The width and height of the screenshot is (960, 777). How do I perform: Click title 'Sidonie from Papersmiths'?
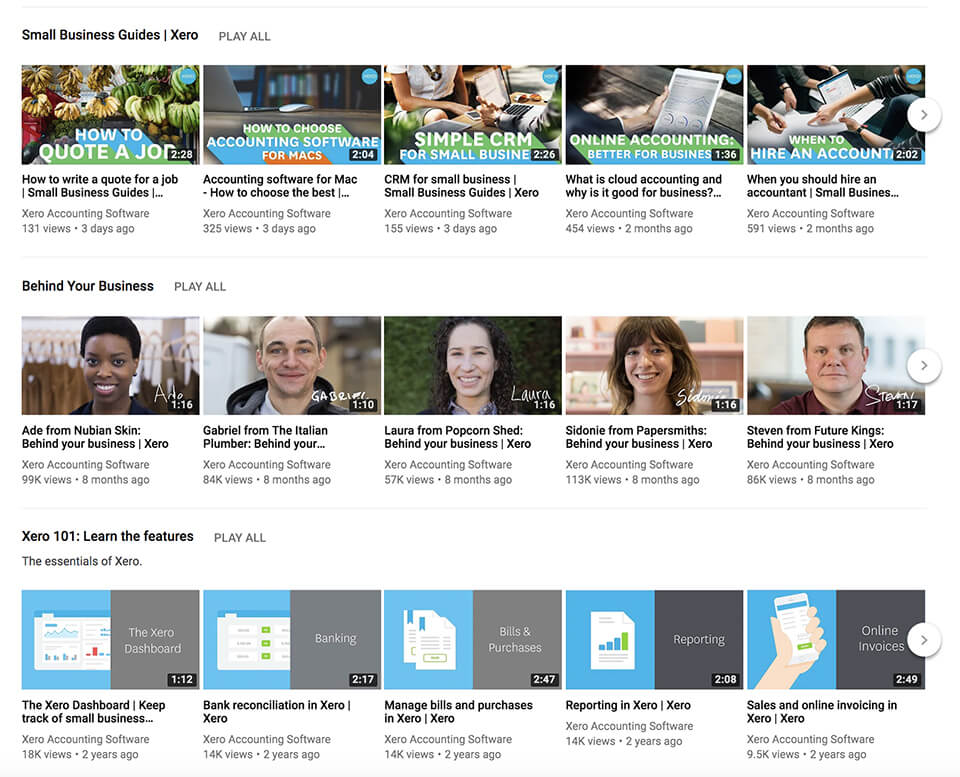[x=639, y=437]
